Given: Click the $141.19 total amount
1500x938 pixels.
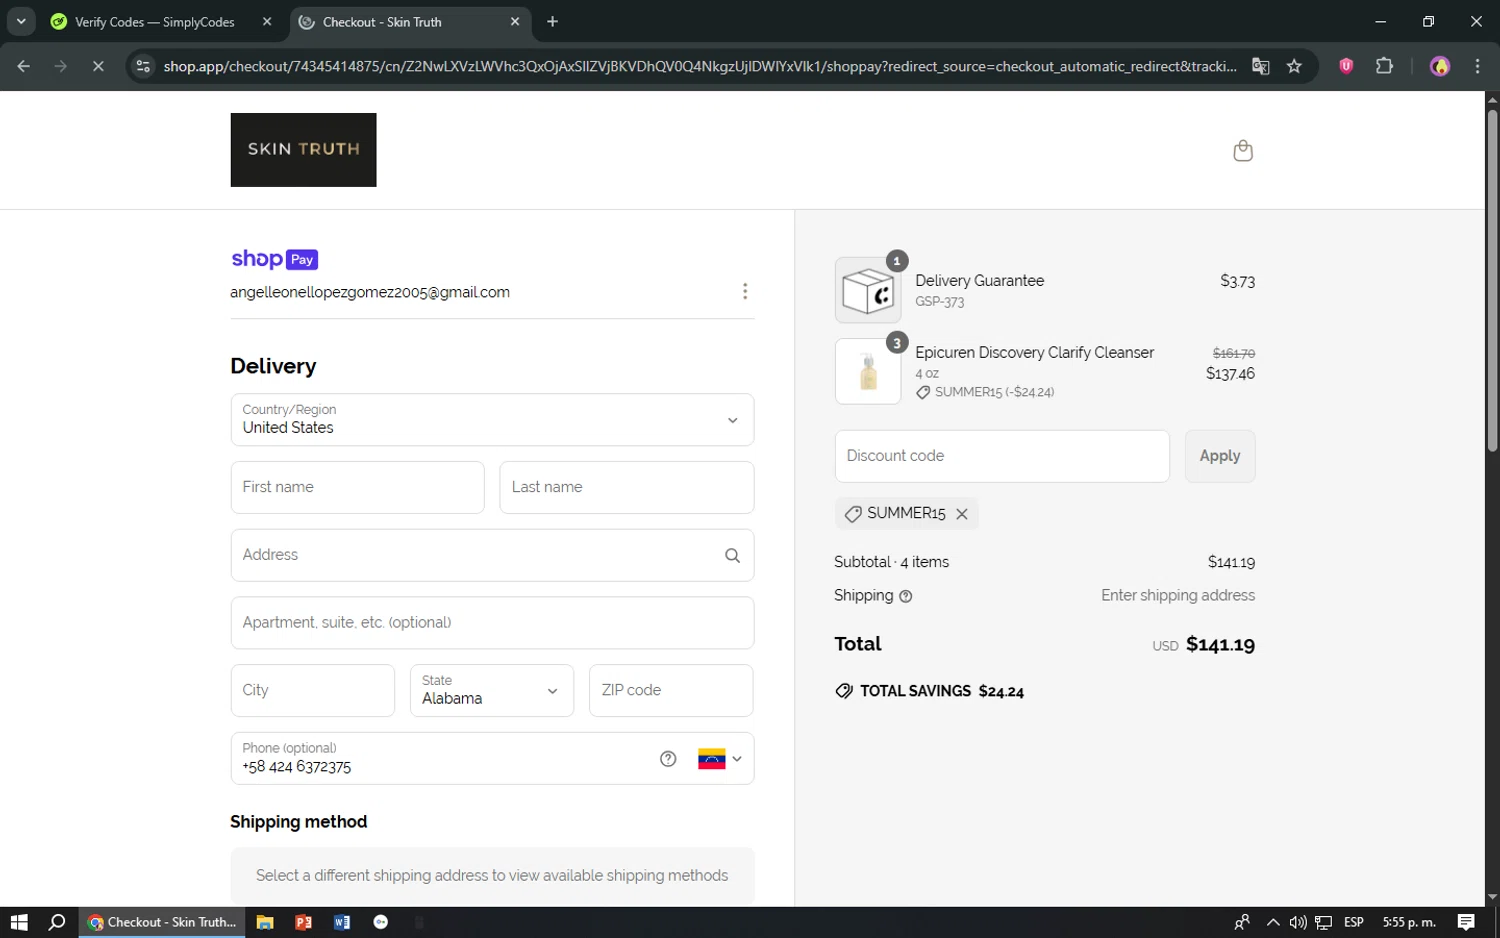Looking at the screenshot, I should [1220, 645].
